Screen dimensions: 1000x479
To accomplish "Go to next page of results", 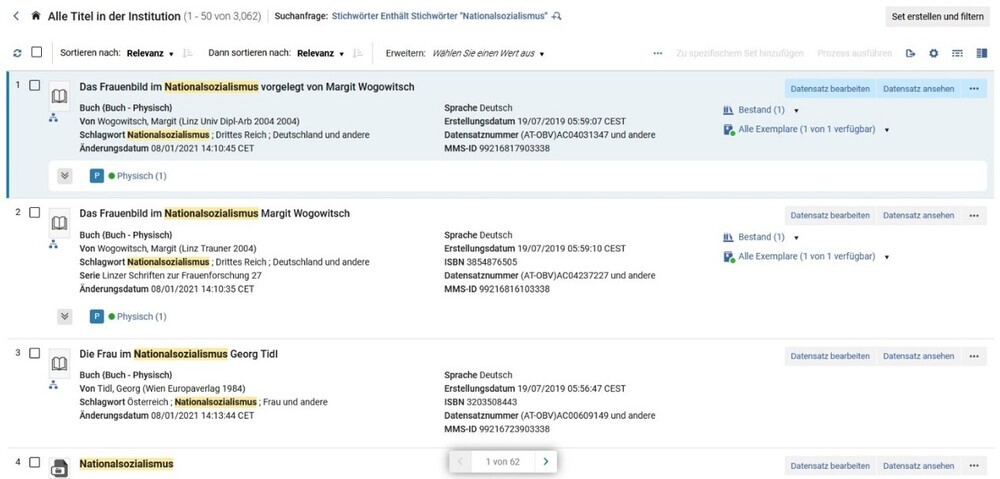I will [x=545, y=462].
